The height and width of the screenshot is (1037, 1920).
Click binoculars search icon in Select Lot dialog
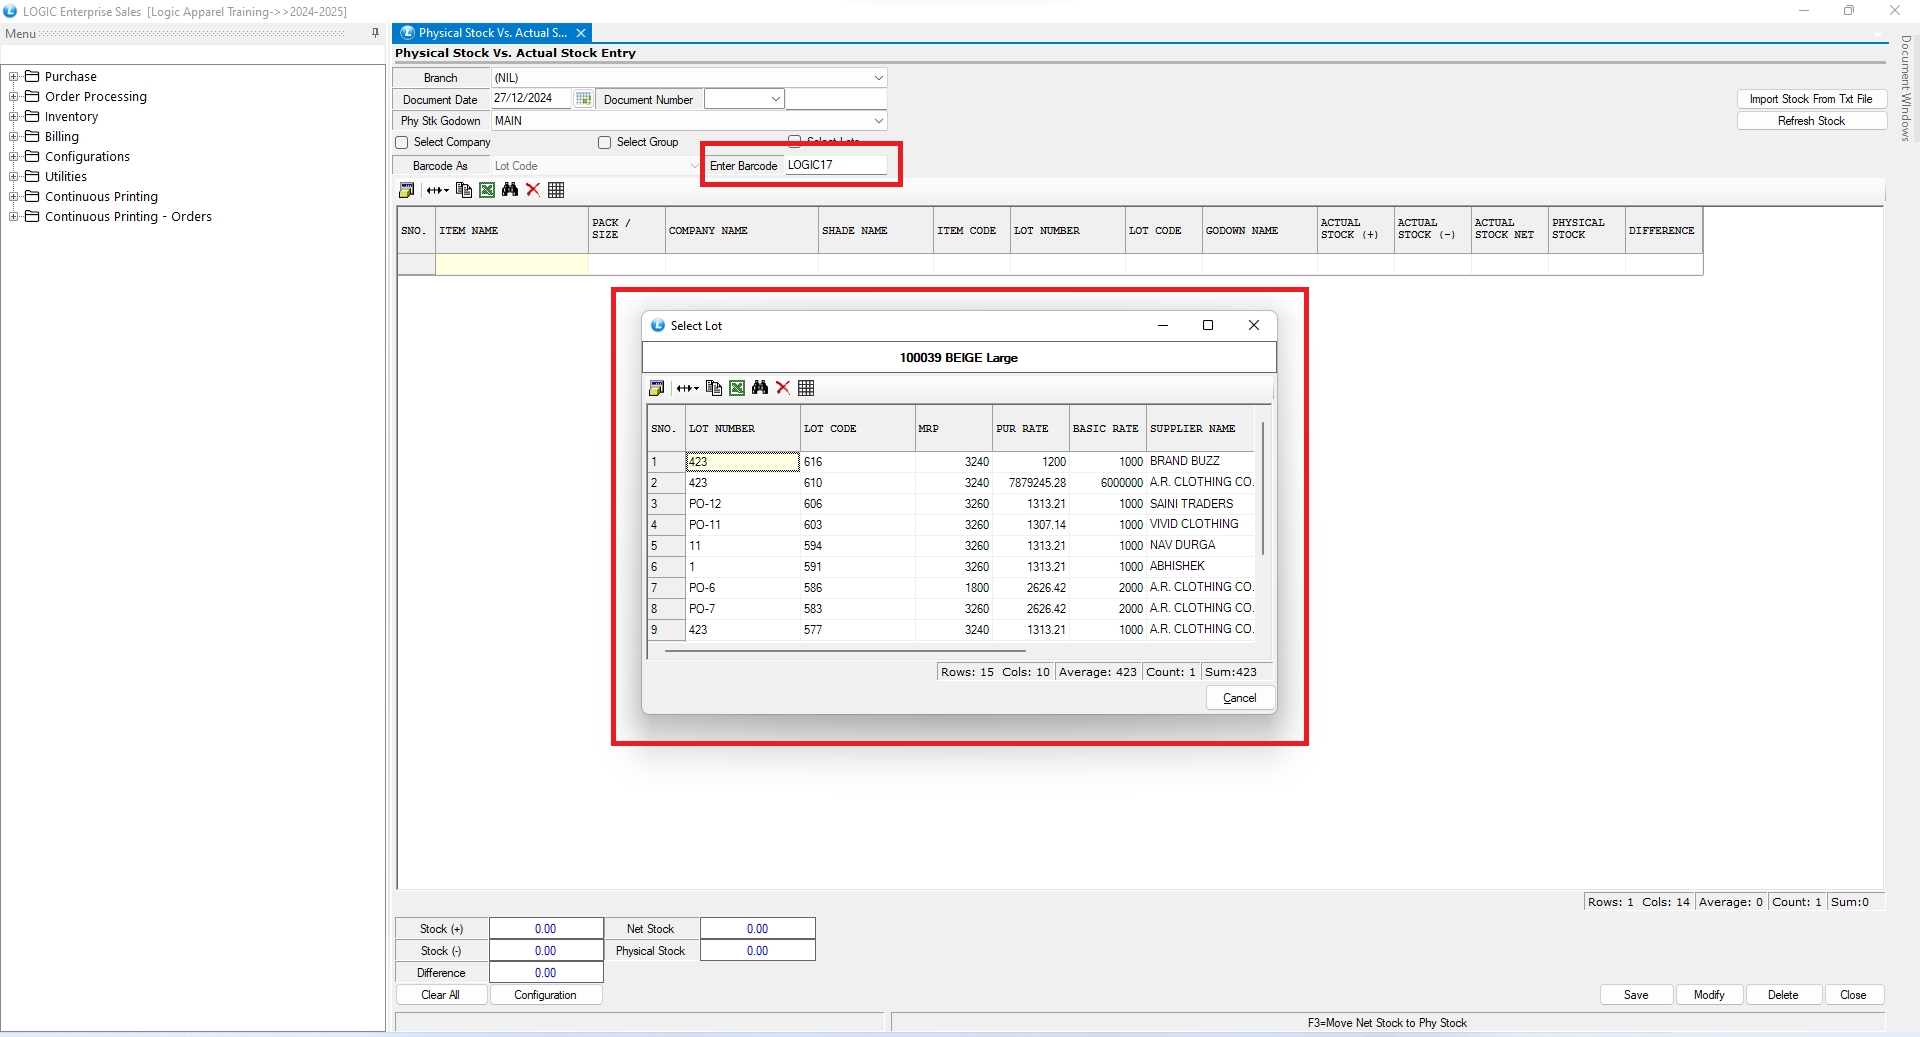pos(760,388)
